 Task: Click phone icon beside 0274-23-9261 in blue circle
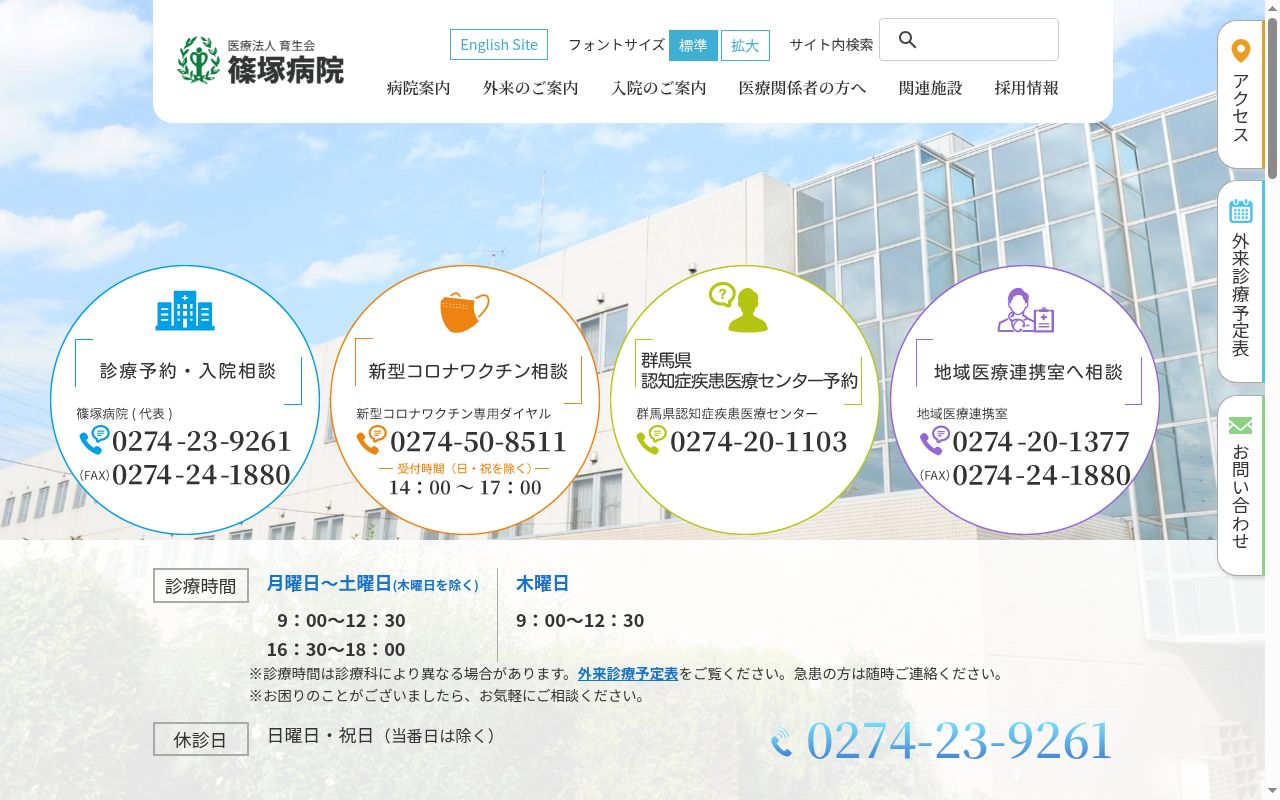coord(94,440)
